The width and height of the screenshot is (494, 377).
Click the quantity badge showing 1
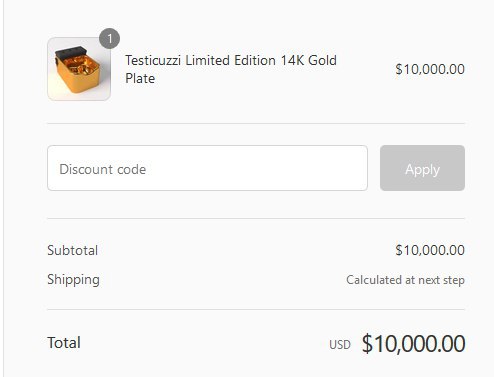click(109, 39)
